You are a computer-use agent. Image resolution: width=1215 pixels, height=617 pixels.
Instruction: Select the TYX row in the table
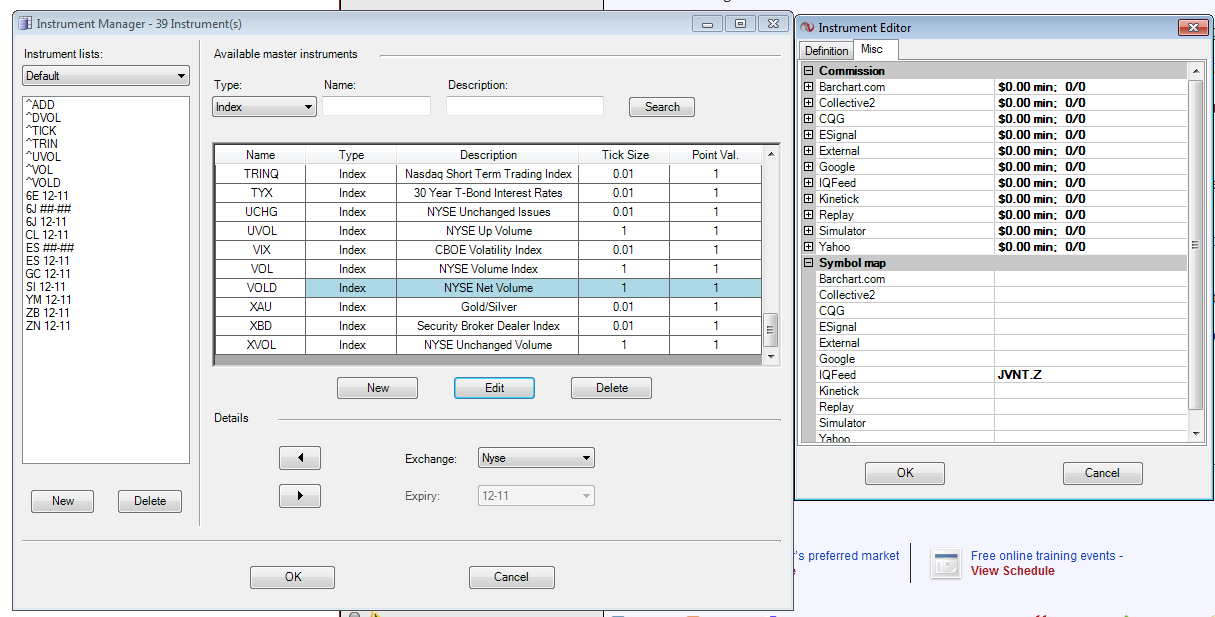[x=488, y=193]
